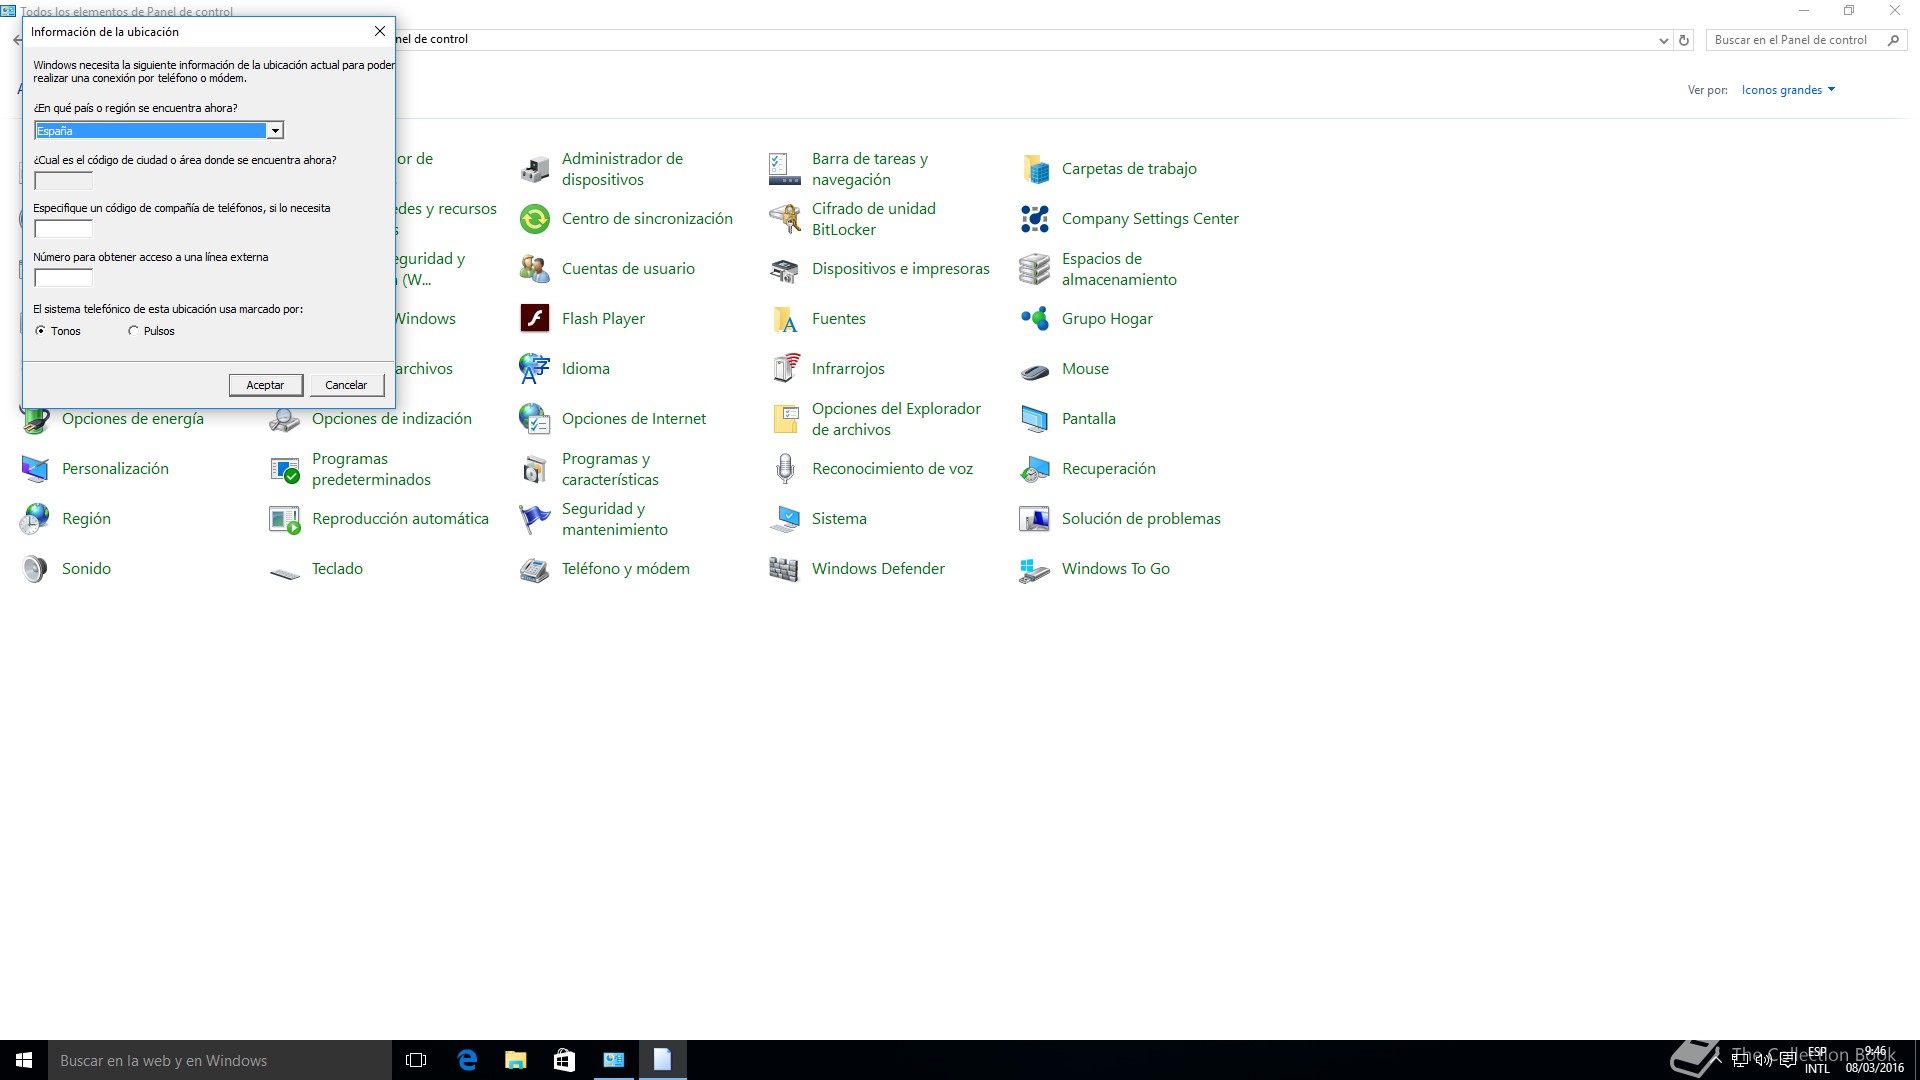Open the Sonido speaker icon
This screenshot has width=1920, height=1080.
[35, 569]
